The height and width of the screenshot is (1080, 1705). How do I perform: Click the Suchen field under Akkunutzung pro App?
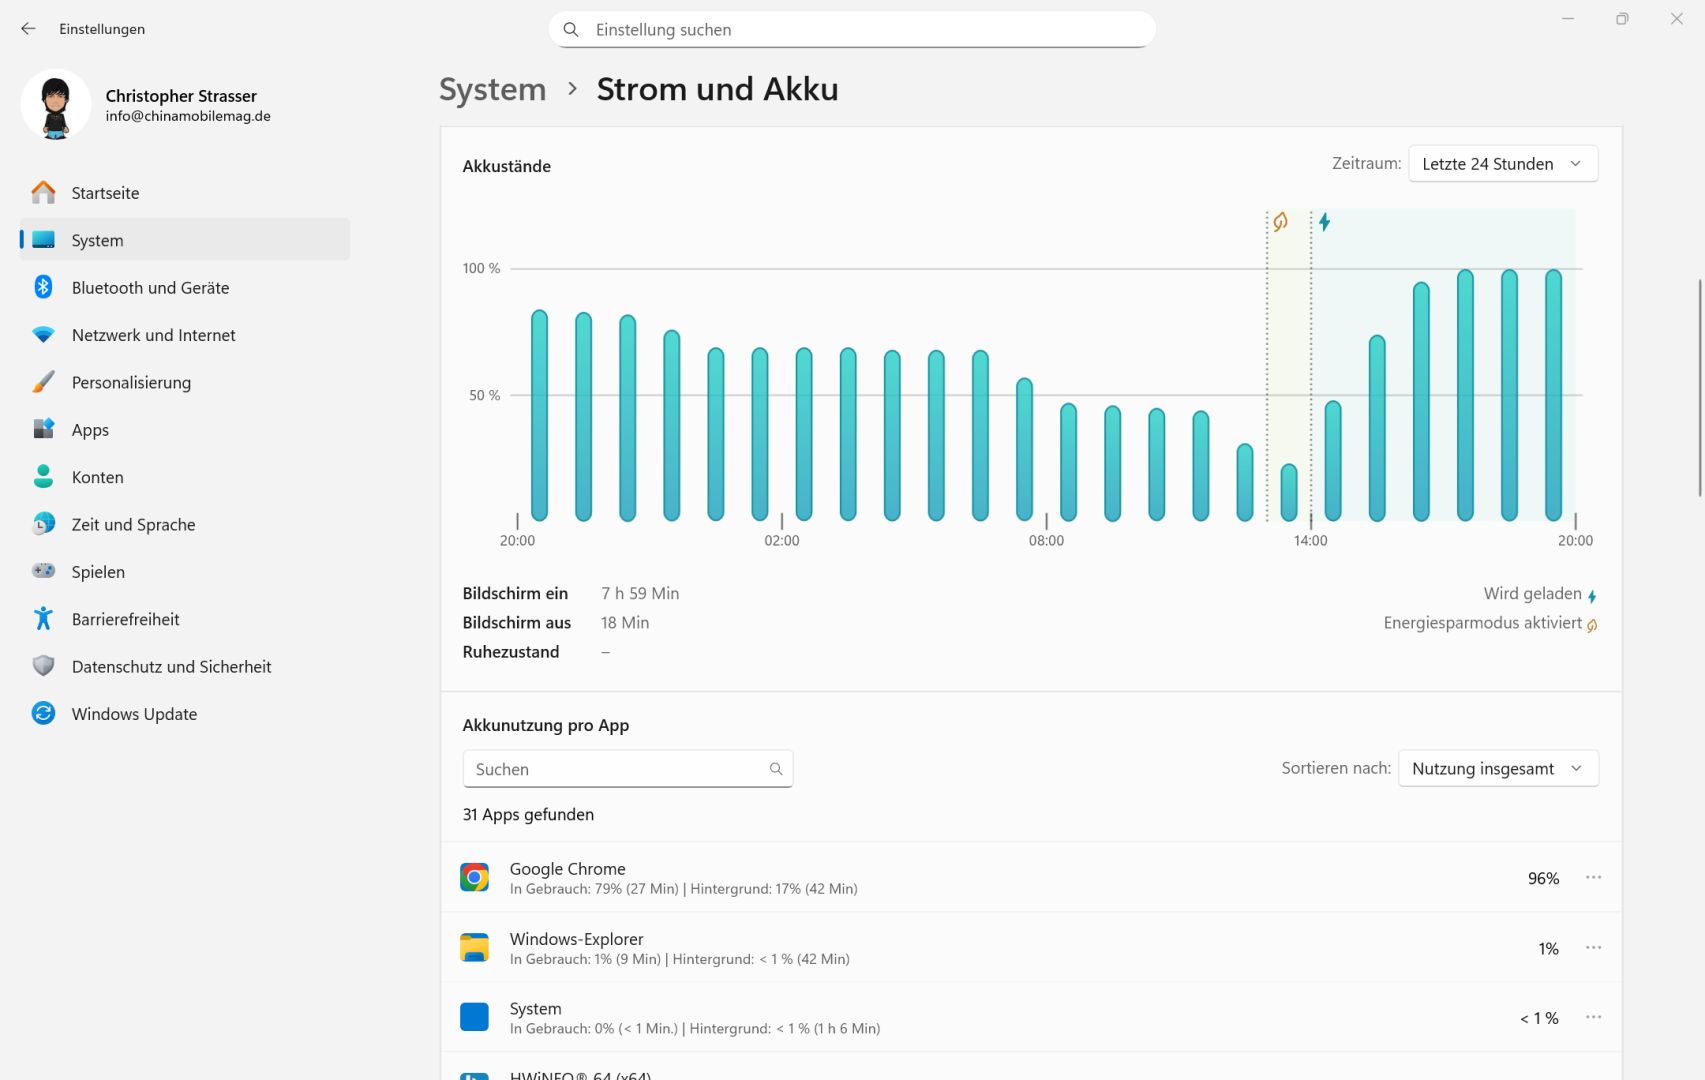[x=628, y=769]
